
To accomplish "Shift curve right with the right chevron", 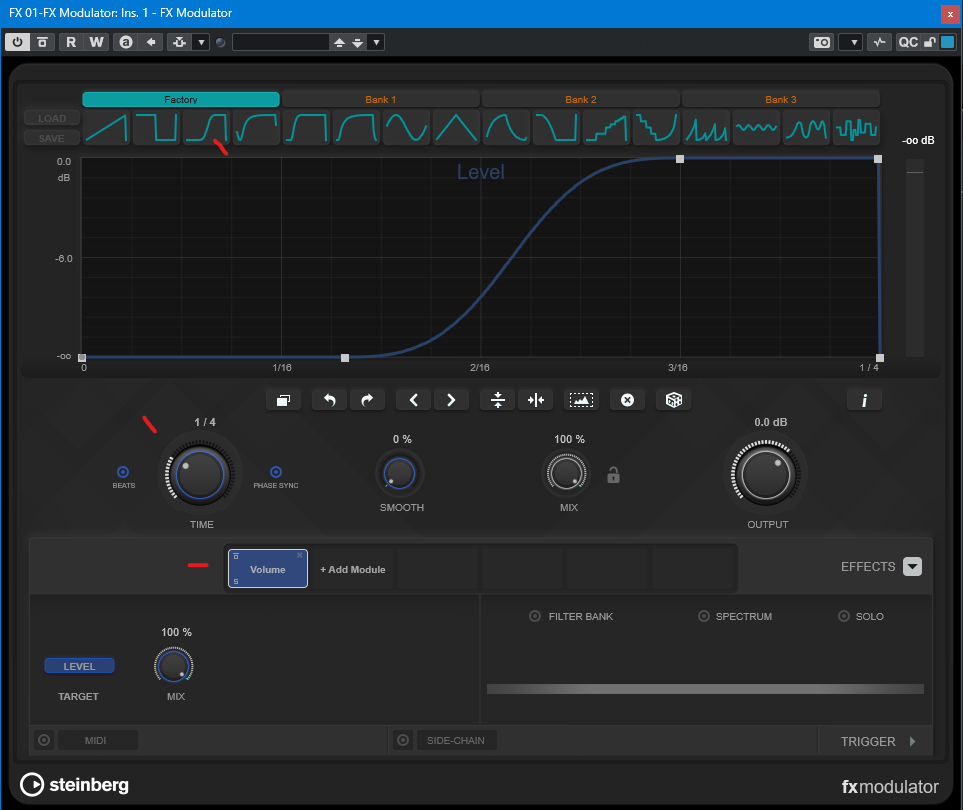I will (451, 400).
